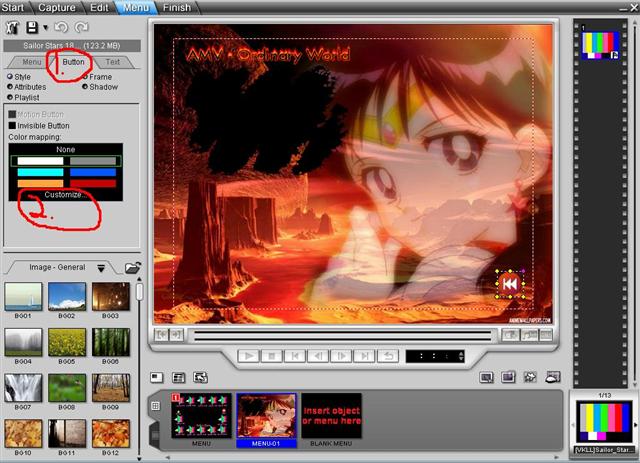This screenshot has width=640, height=463.
Task: Select the MENU-01 thumbnail
Action: coord(267,416)
